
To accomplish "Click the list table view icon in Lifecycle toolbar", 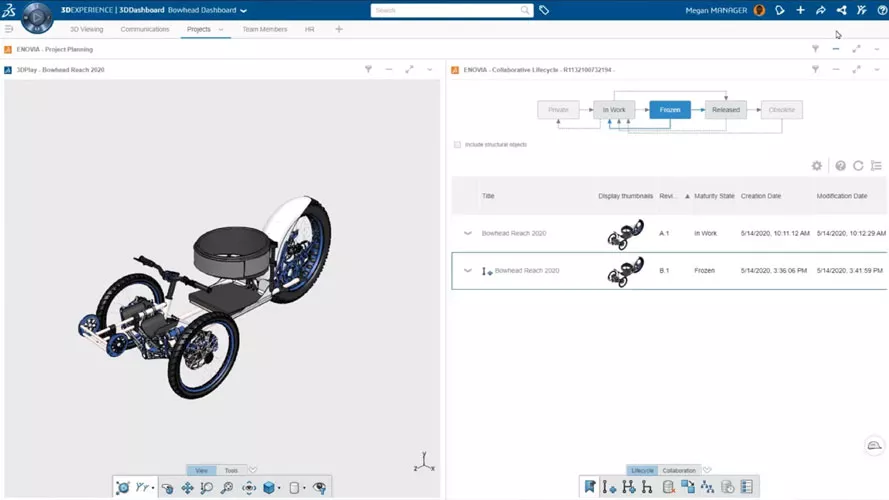I will [x=747, y=486].
